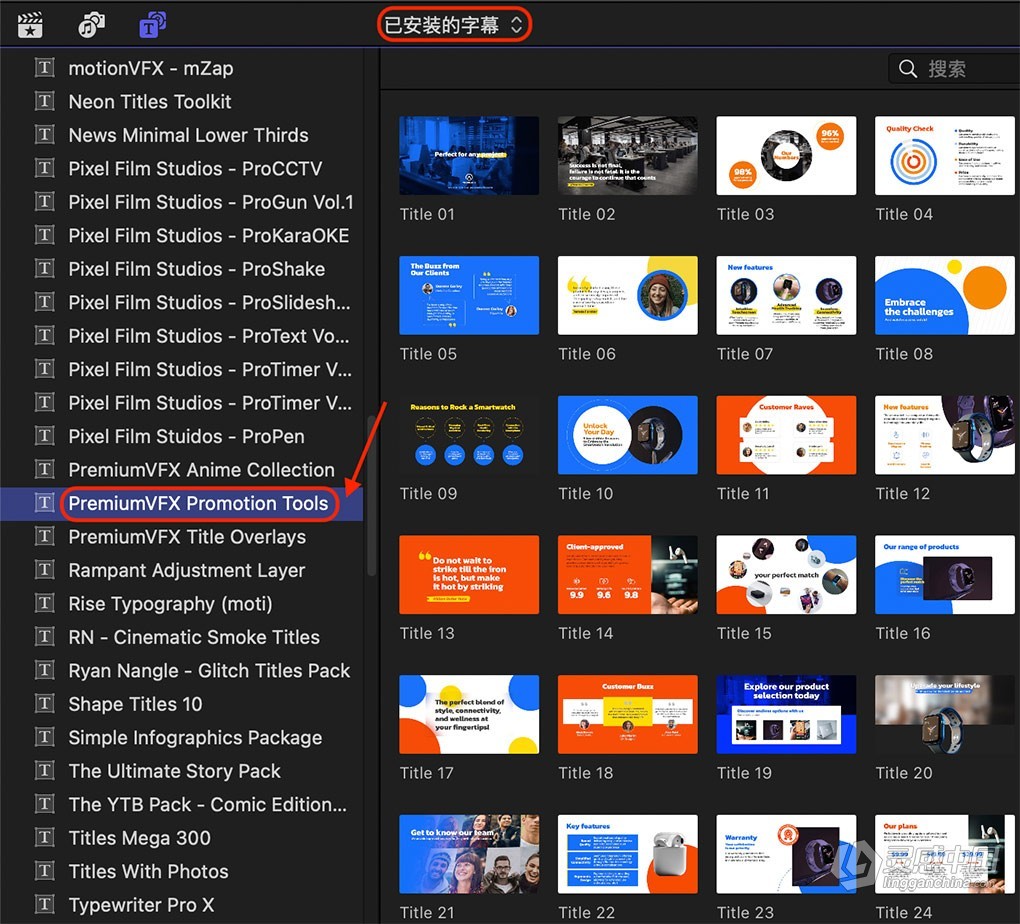This screenshot has width=1020, height=924.
Task: Select PremiumVFX Promotion Tools category
Action: (198, 503)
